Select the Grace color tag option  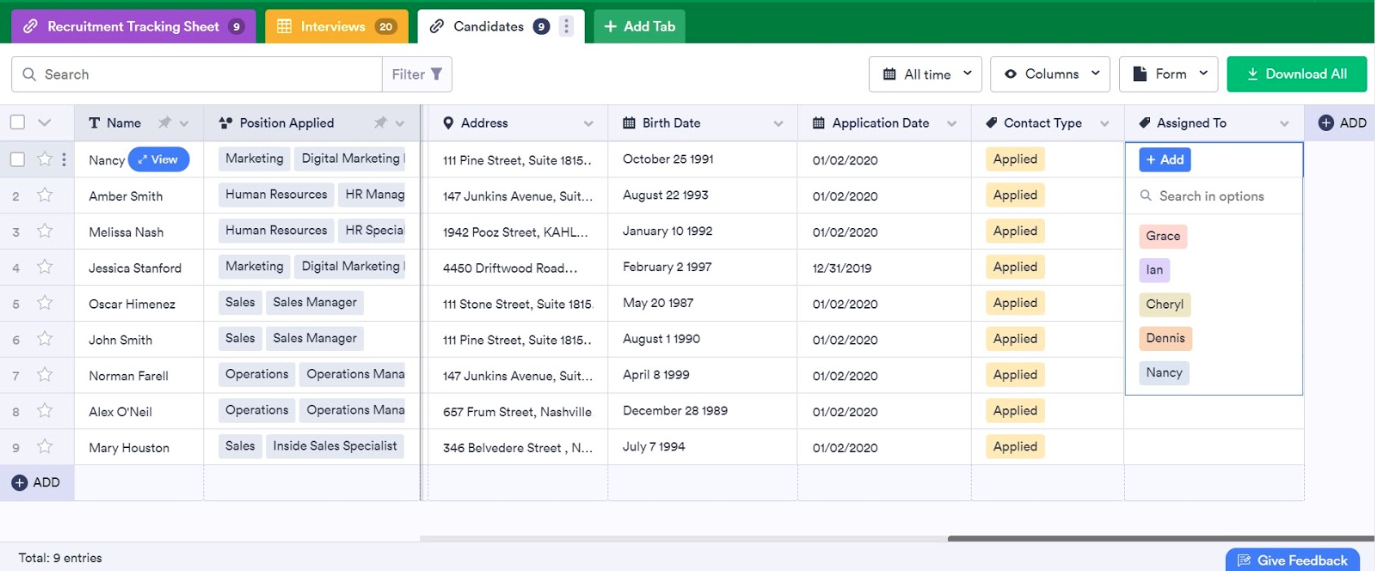click(1163, 236)
